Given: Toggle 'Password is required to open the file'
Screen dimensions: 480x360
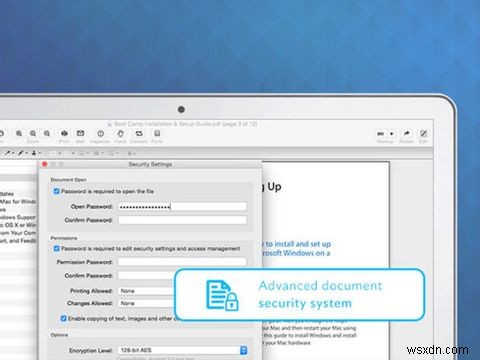Looking at the screenshot, I should (x=56, y=191).
